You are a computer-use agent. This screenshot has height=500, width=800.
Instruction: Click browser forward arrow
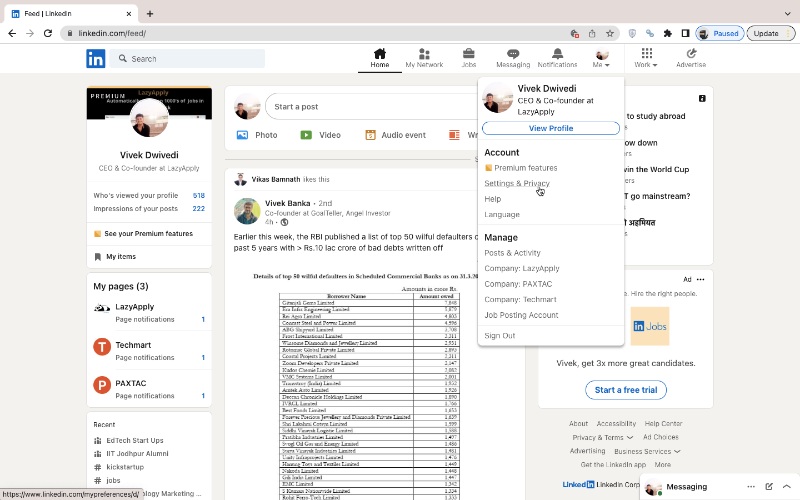30,33
